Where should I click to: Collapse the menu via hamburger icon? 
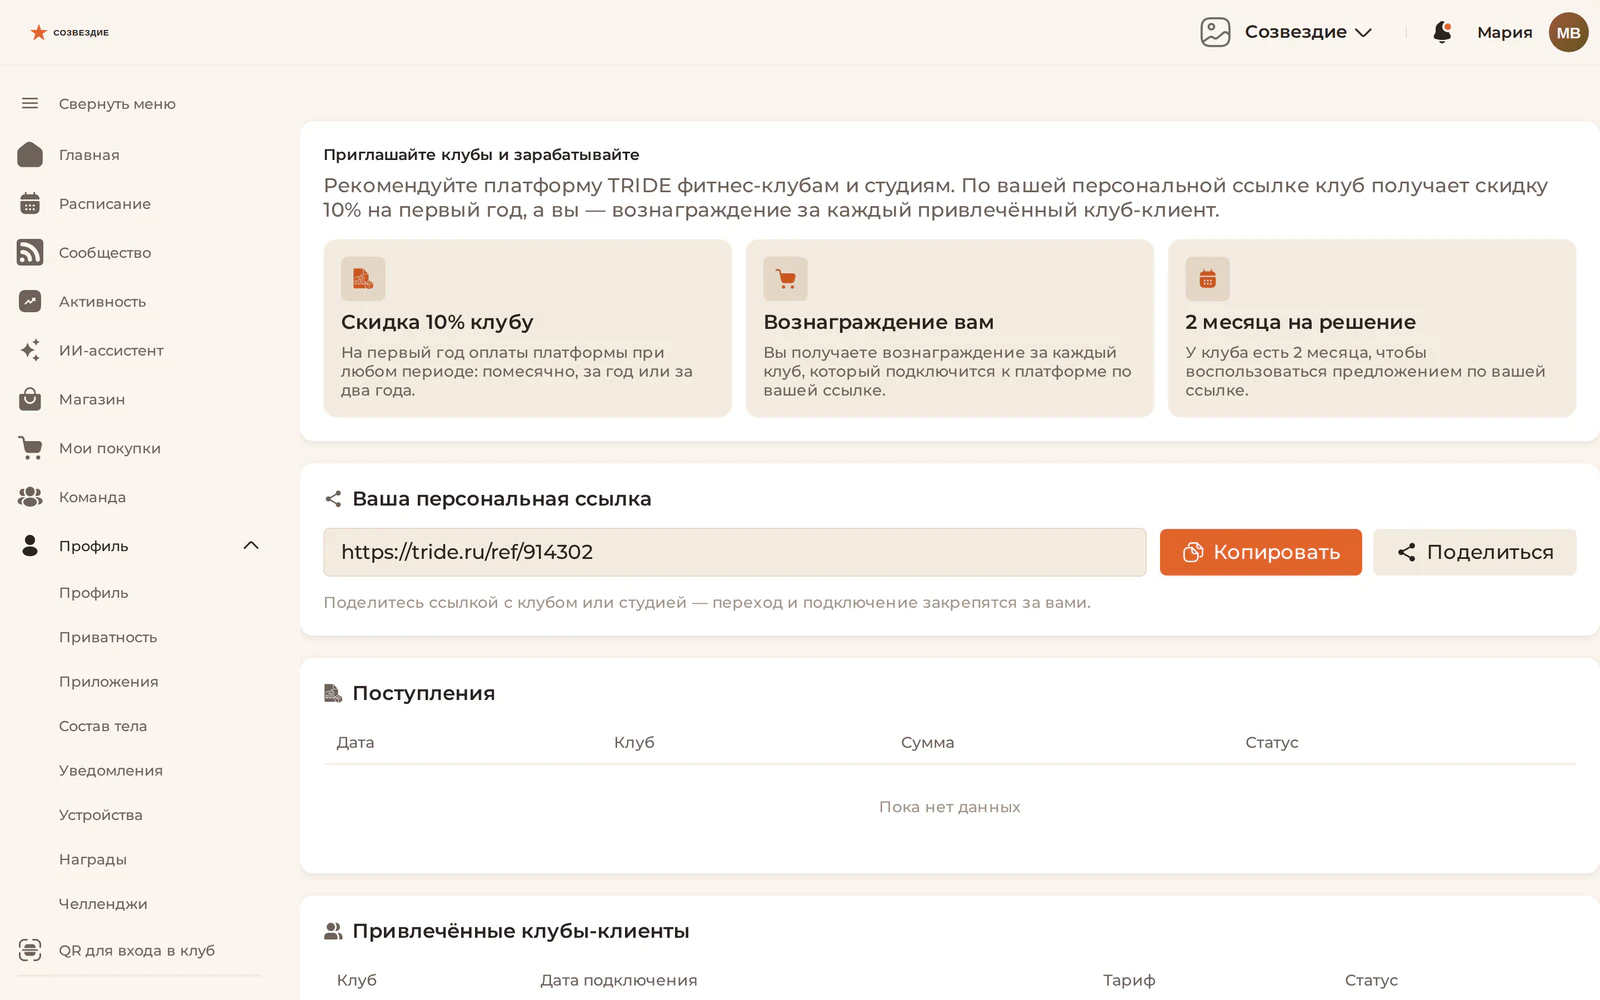30,103
